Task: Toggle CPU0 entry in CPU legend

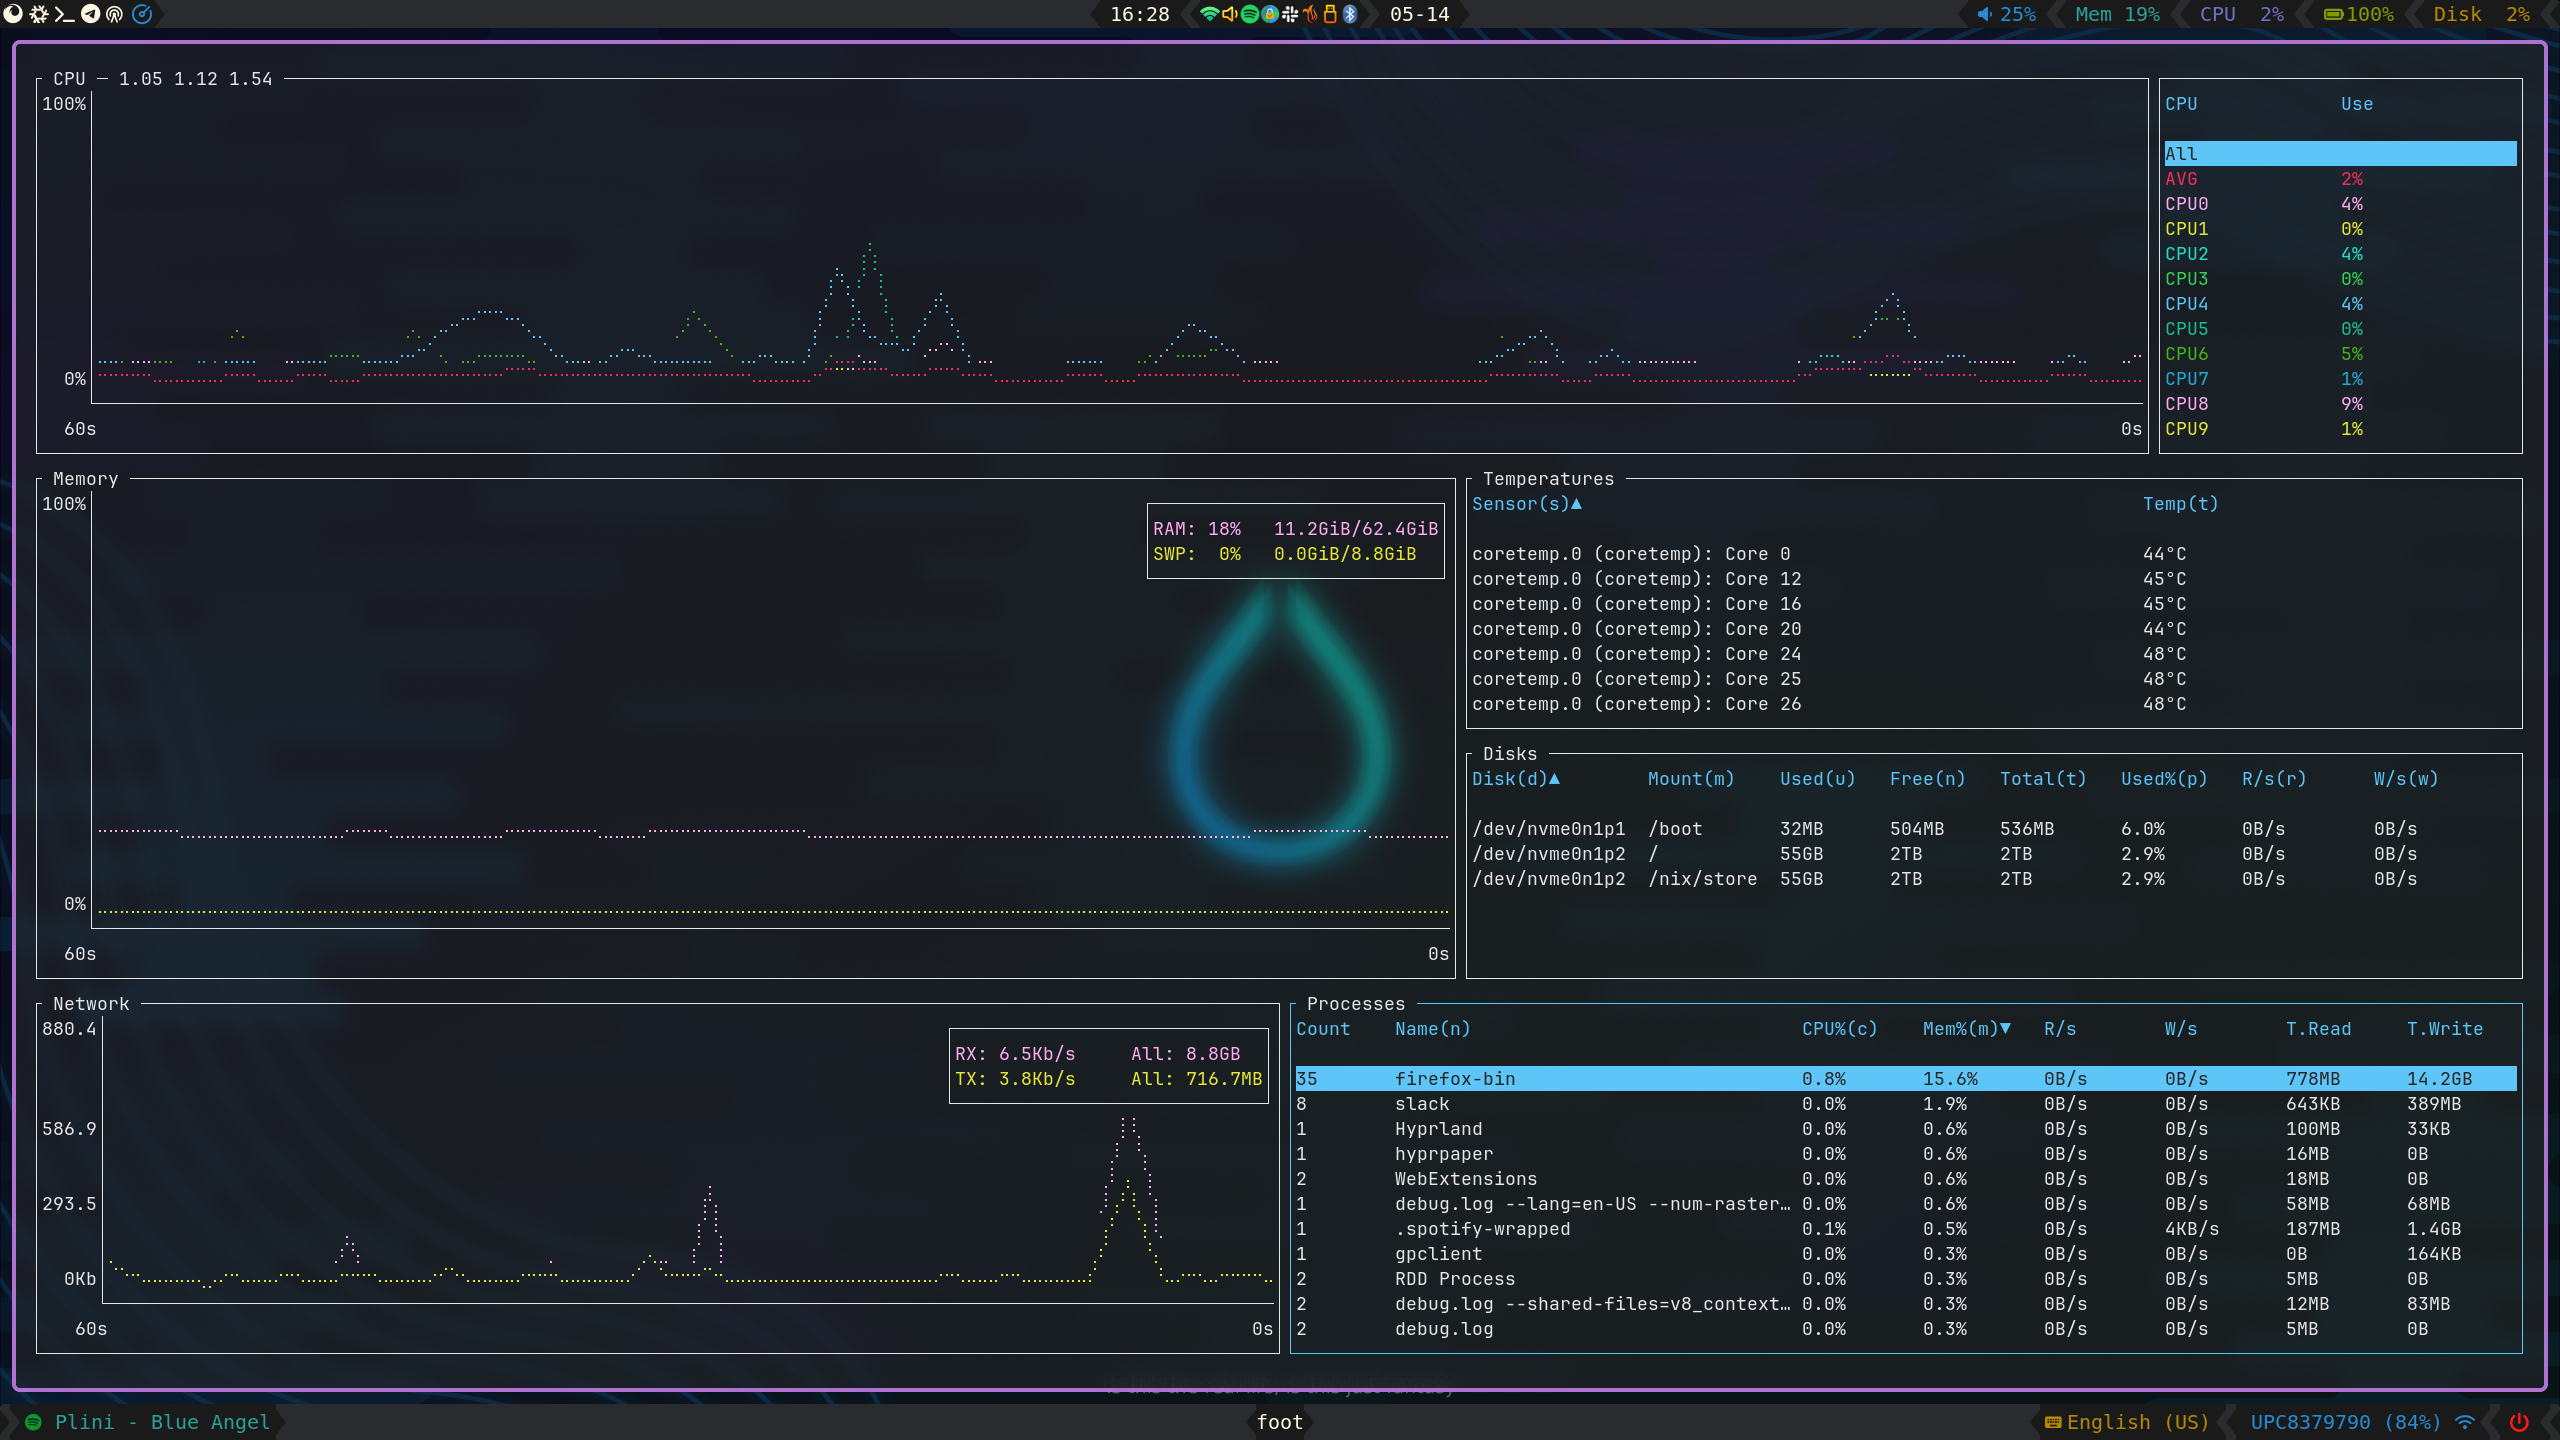Action: tap(2187, 204)
